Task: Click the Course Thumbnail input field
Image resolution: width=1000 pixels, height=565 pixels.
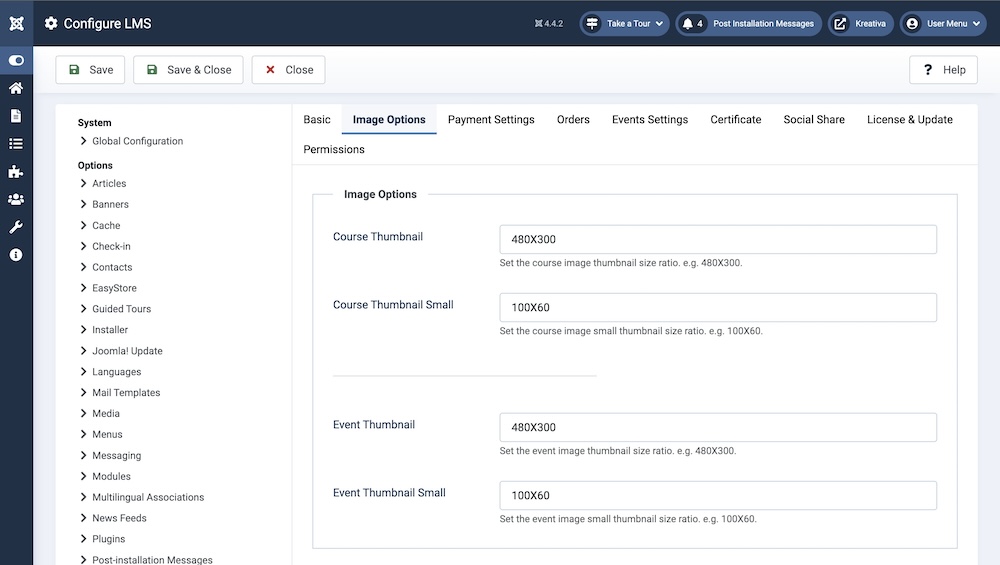Action: coord(717,240)
